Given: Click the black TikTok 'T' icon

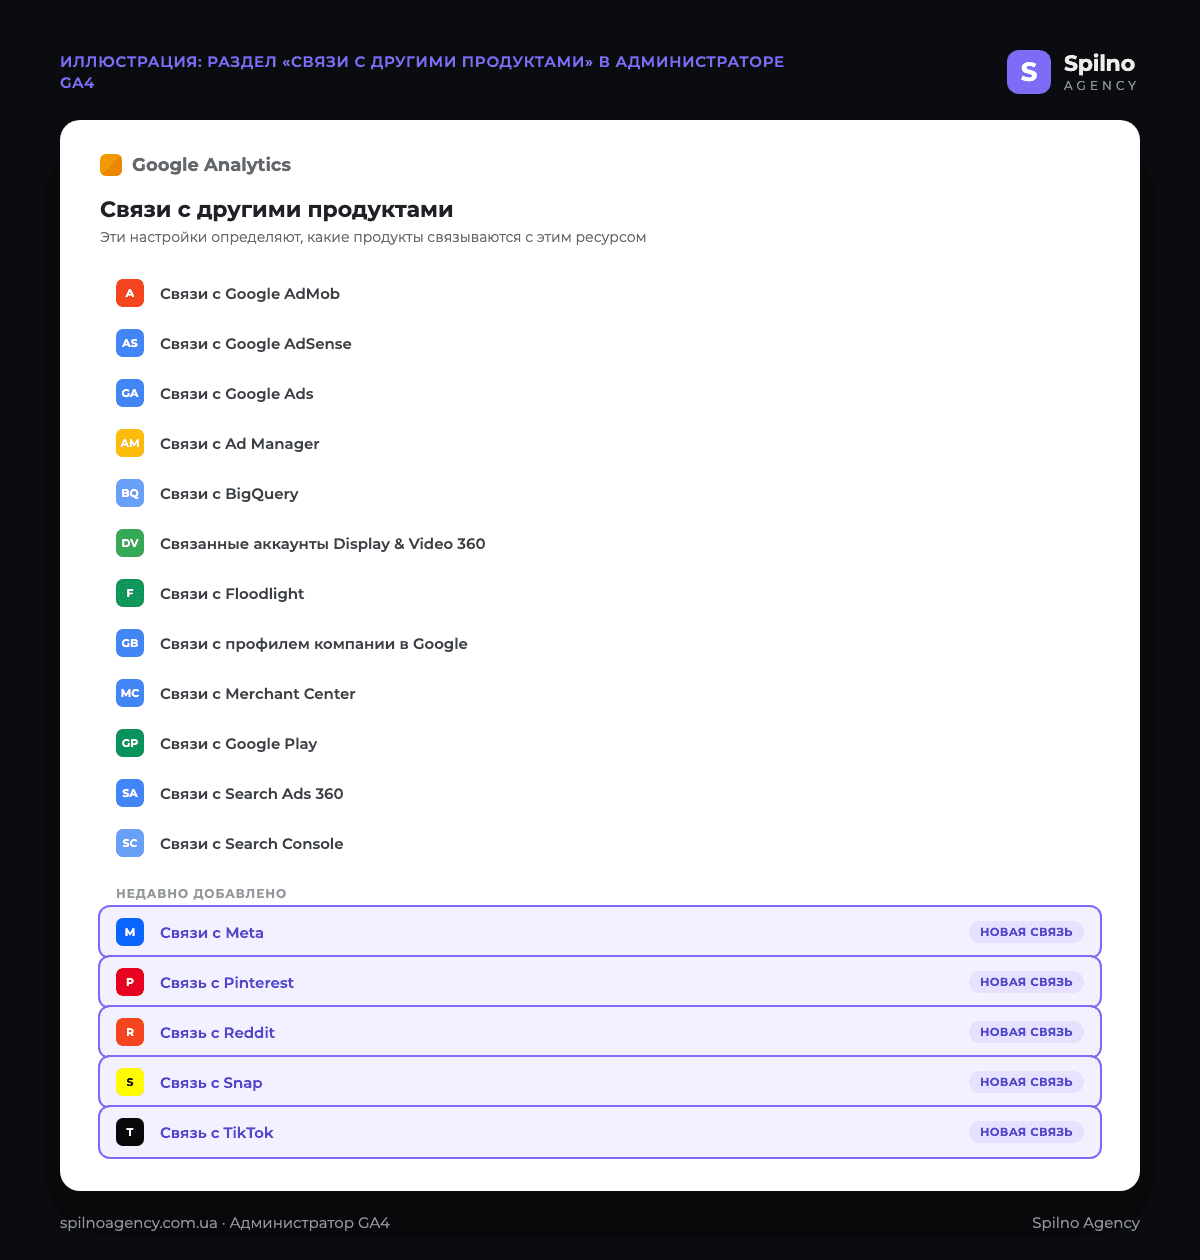Looking at the screenshot, I should pos(130,1132).
